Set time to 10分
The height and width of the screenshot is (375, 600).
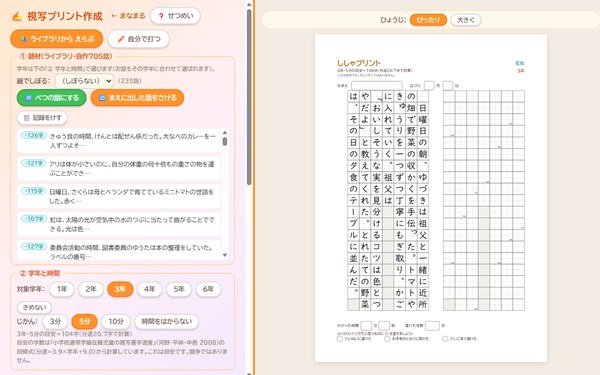(x=116, y=322)
